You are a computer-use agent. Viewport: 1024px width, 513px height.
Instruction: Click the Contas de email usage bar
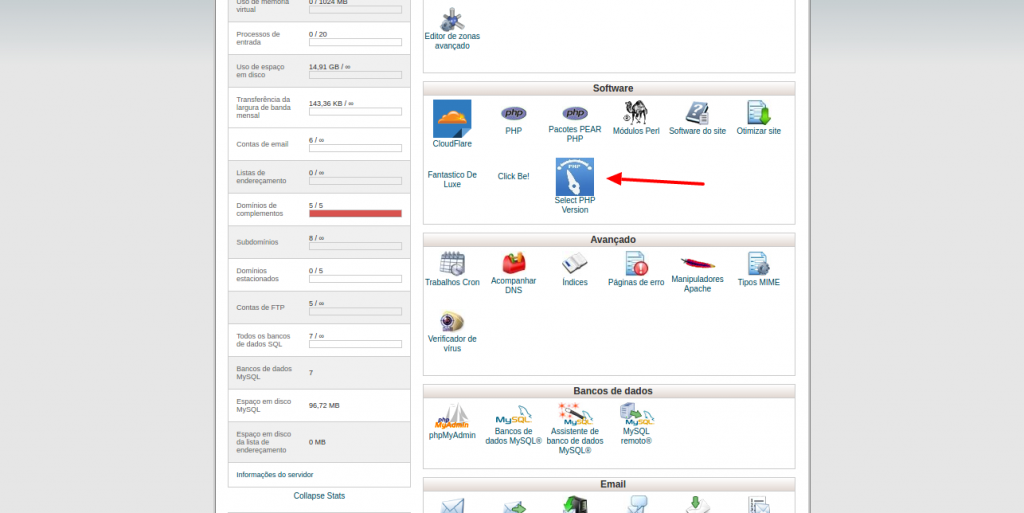(x=355, y=148)
